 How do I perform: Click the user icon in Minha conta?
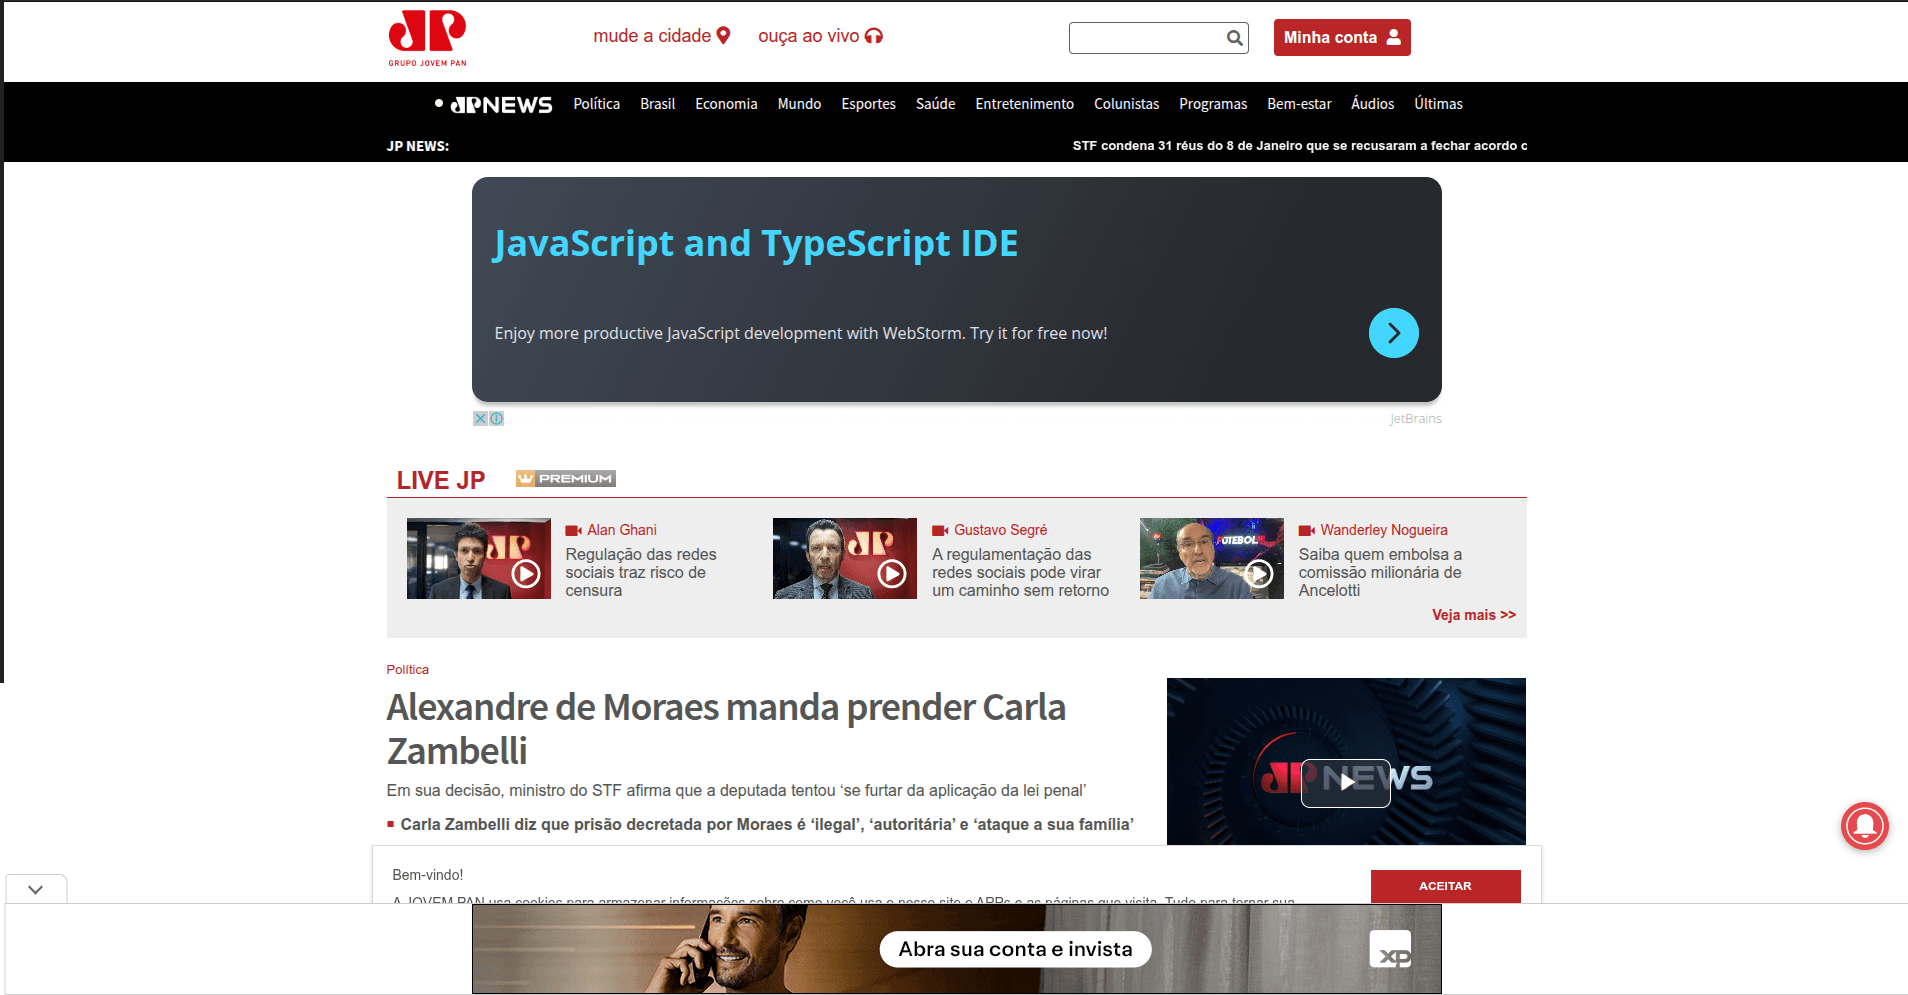pos(1393,37)
